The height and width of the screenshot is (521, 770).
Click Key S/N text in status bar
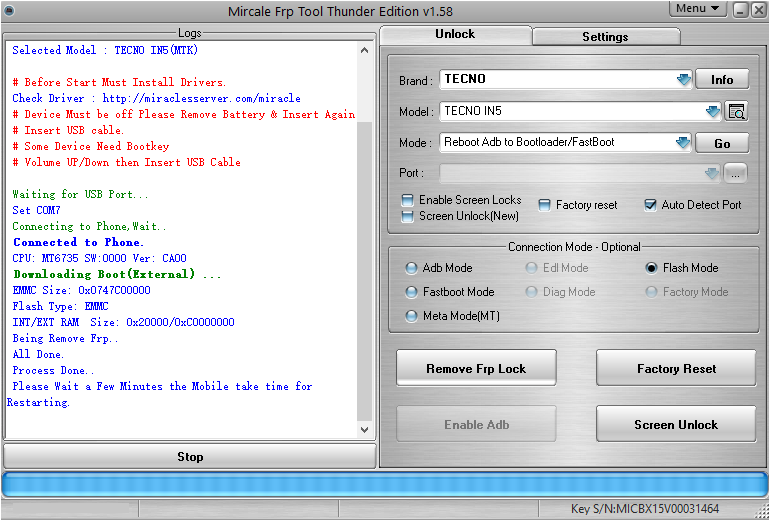pos(645,509)
